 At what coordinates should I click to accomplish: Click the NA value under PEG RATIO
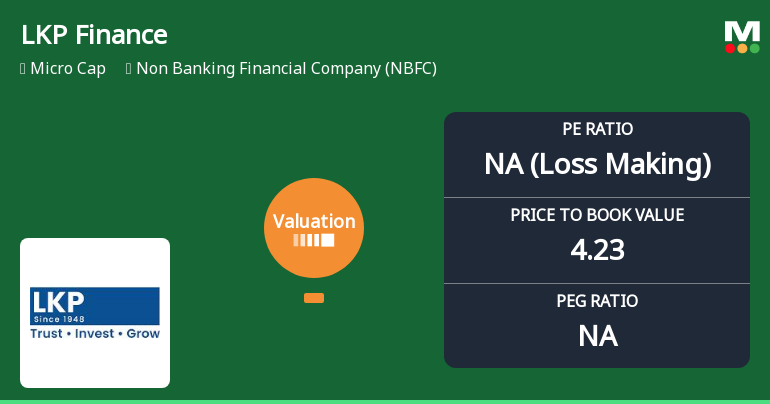(597, 336)
